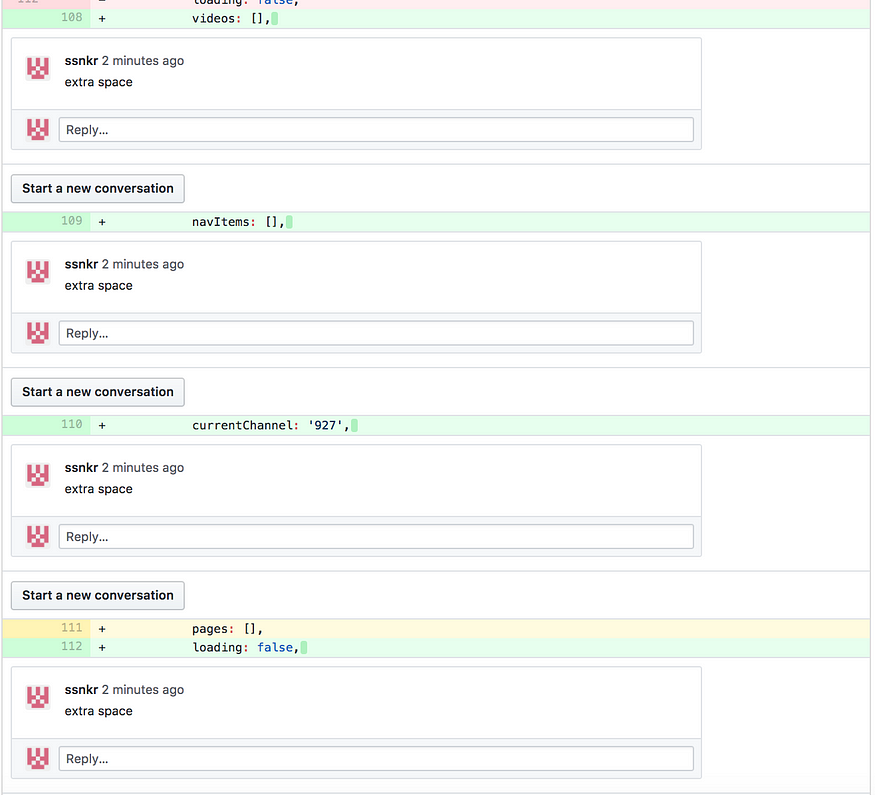This screenshot has height=795, width=875.
Task: Select line number 110
Action: pyautogui.click(x=71, y=425)
